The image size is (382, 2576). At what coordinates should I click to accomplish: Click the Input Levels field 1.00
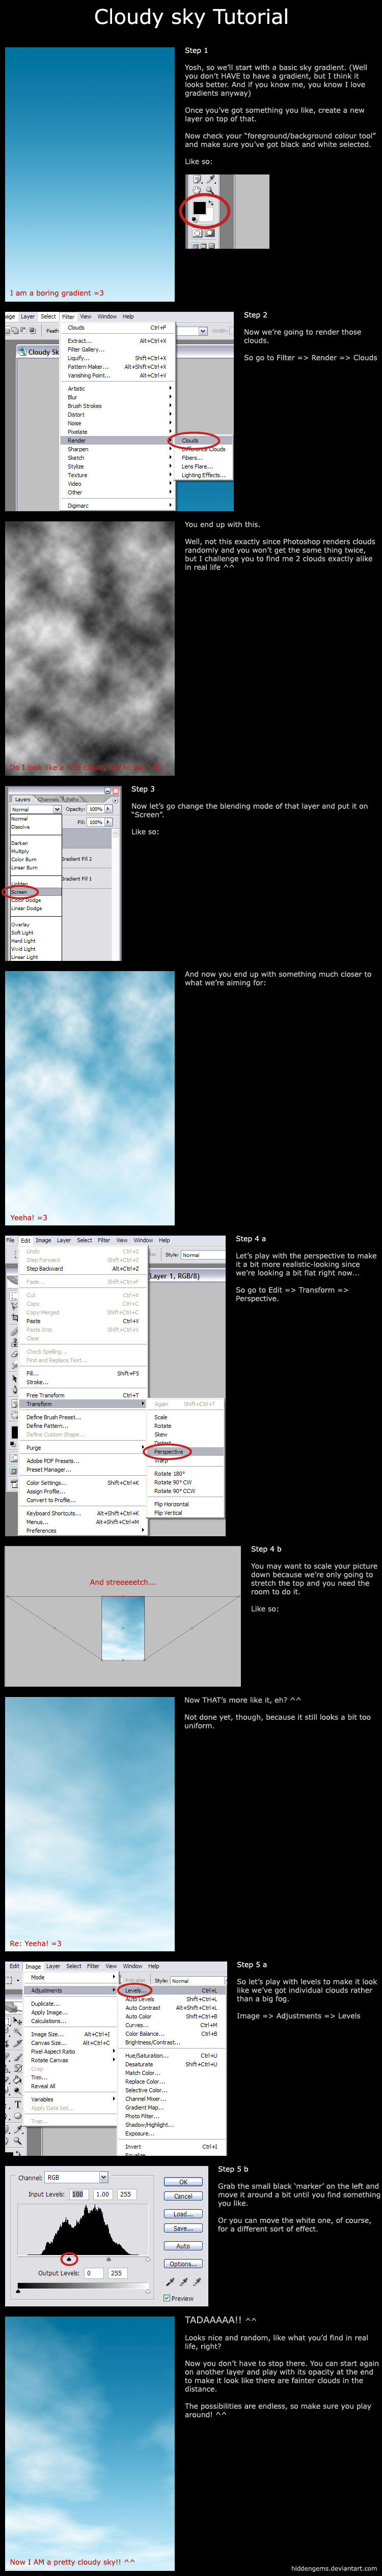(x=104, y=2195)
